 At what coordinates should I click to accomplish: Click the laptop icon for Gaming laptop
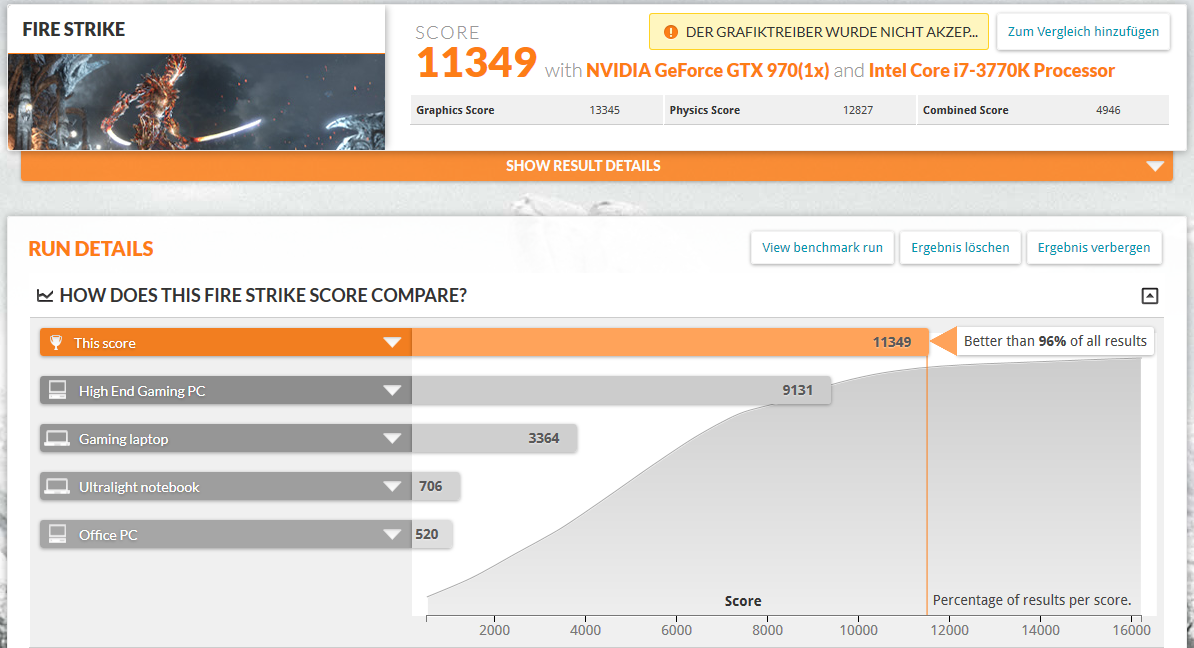[x=57, y=439]
